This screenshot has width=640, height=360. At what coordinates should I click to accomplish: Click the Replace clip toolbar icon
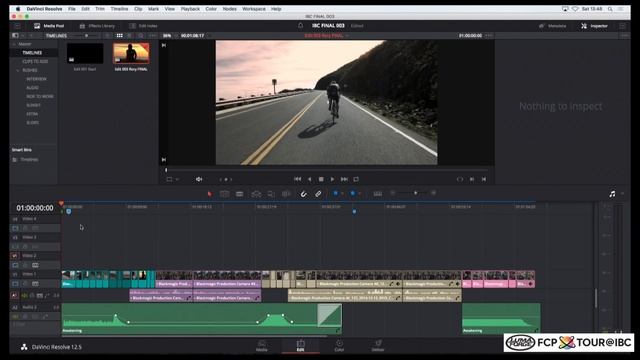point(286,194)
